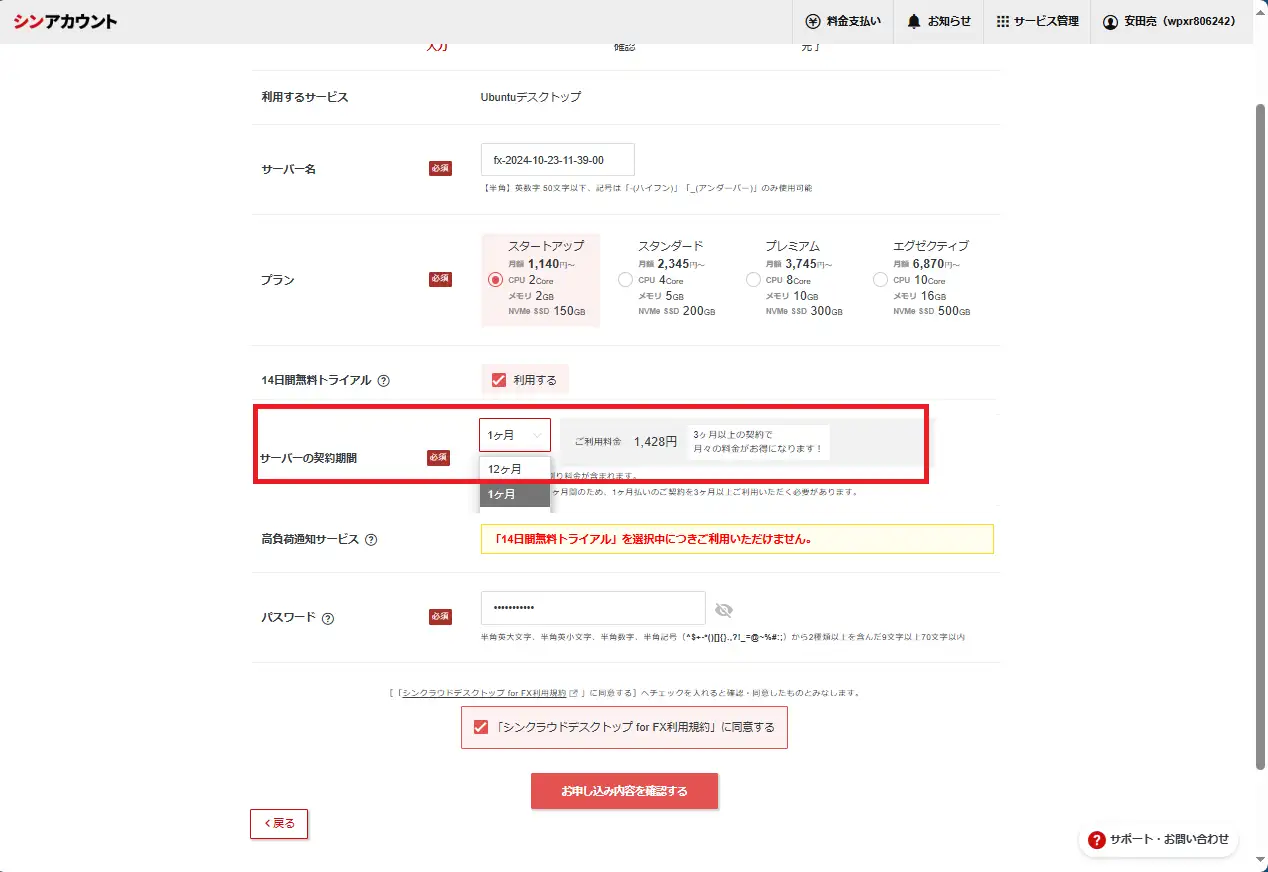The width and height of the screenshot is (1268, 872).
Task: Click the 戻る back button
Action: coord(279,823)
